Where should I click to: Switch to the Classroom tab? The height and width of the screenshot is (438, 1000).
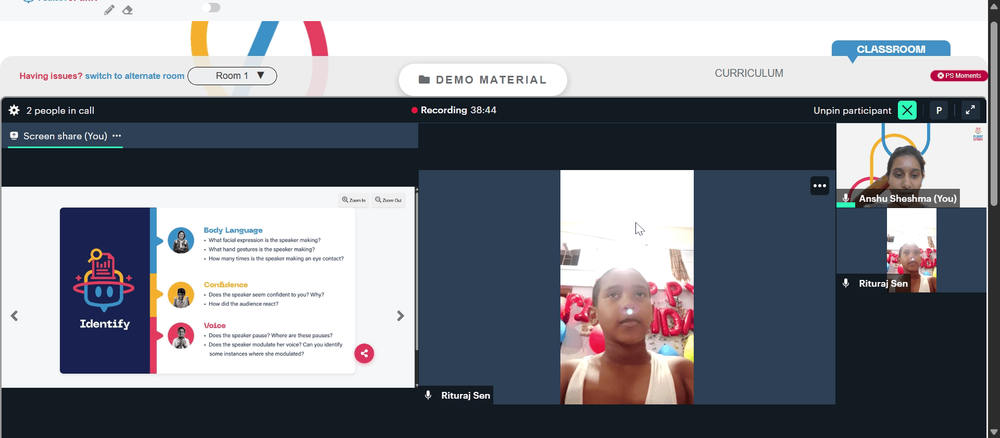tap(891, 49)
